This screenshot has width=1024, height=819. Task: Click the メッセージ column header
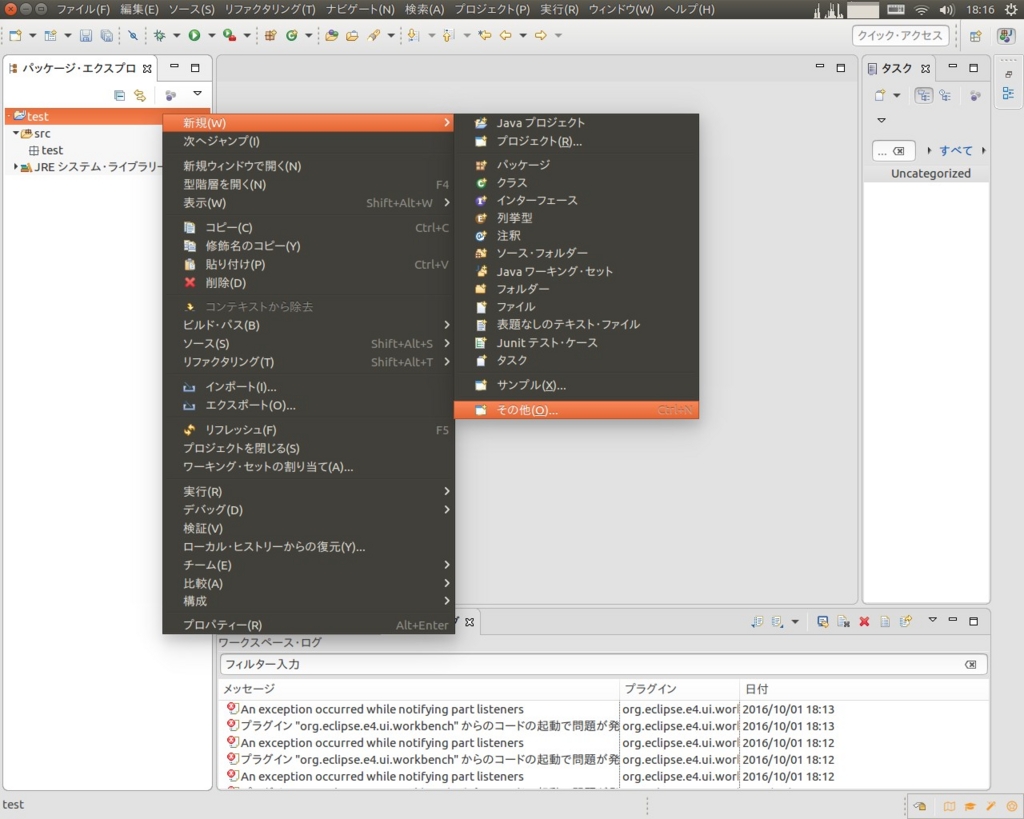pos(419,689)
